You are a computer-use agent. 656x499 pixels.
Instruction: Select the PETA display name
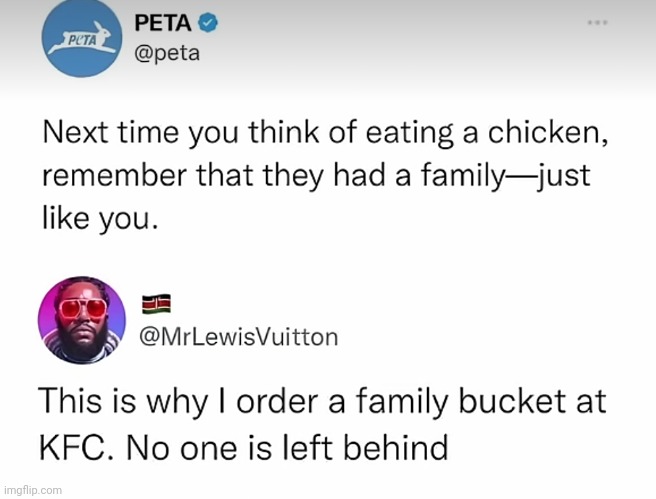pyautogui.click(x=163, y=23)
